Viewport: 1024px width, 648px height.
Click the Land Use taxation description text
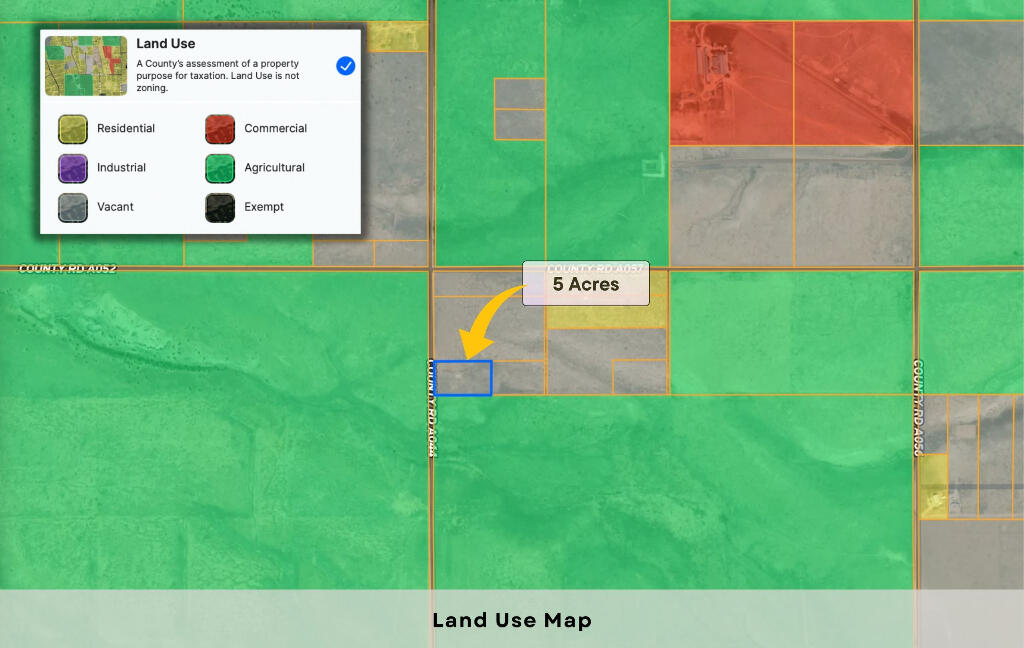click(x=217, y=76)
